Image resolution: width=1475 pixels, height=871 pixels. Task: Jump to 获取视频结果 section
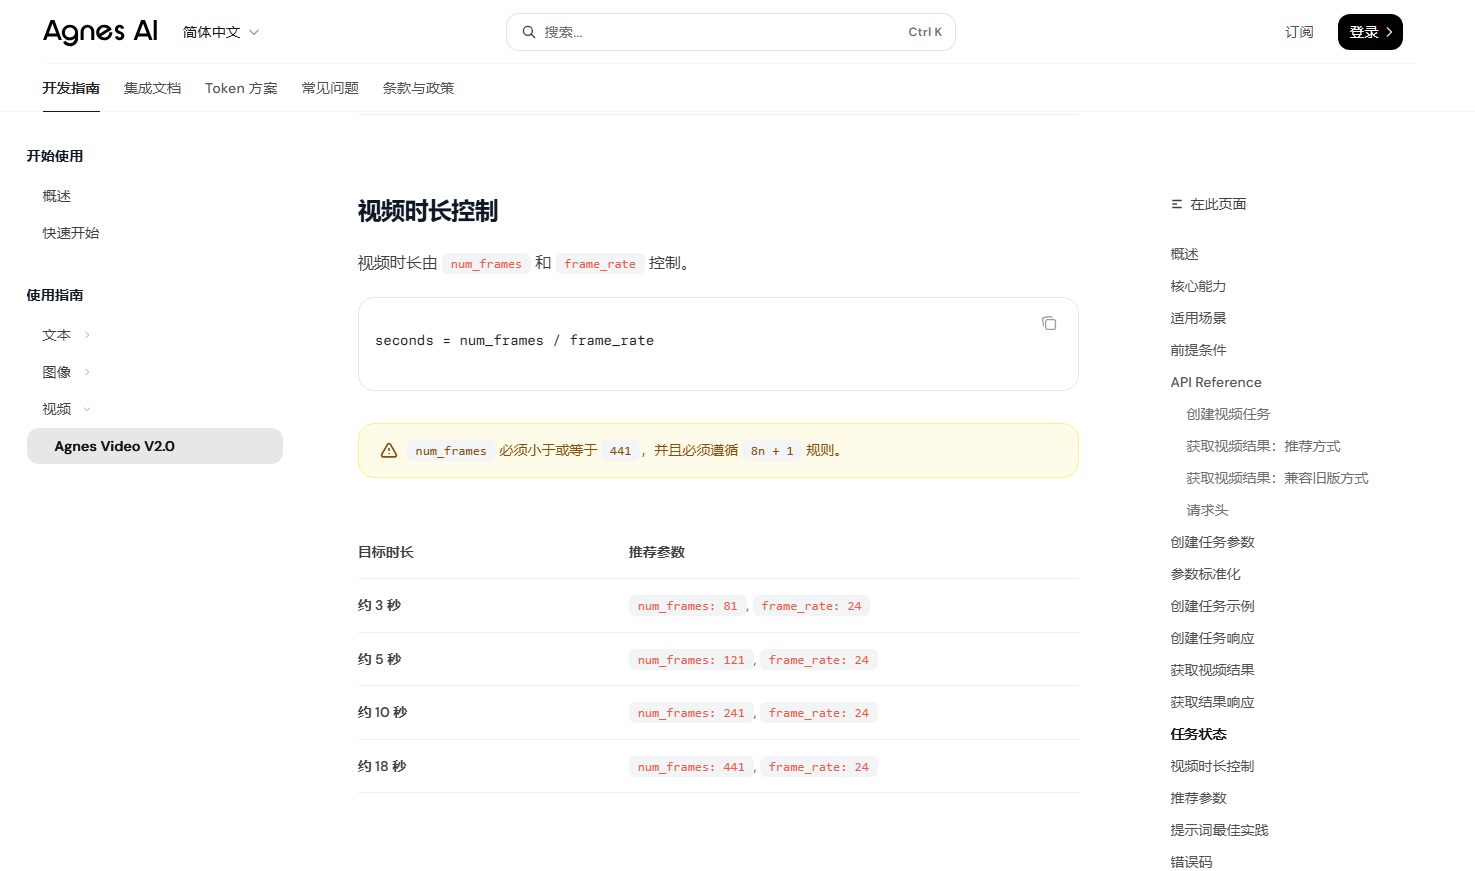pos(1212,670)
